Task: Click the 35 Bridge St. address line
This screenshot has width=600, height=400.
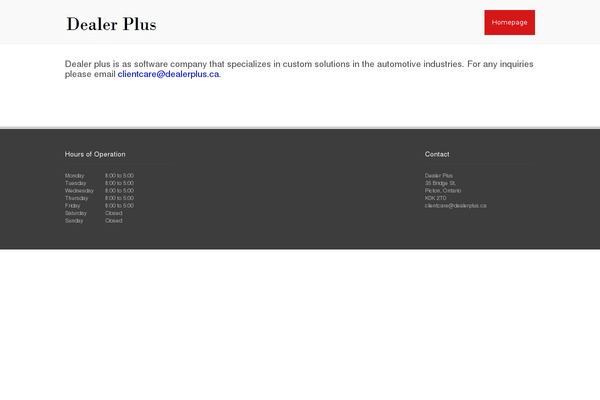Action: (440, 183)
